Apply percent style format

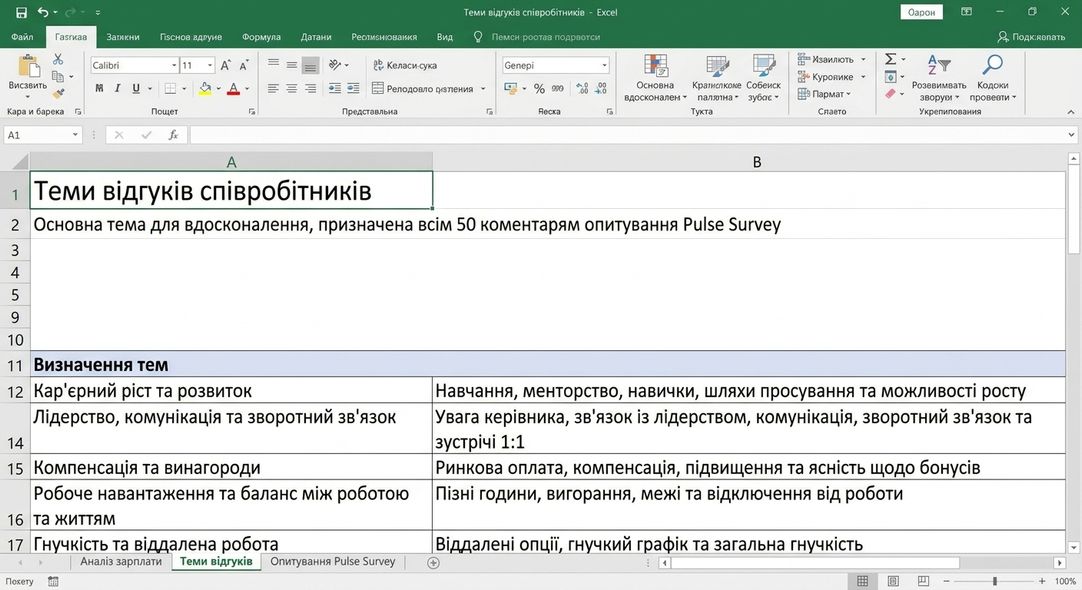(x=539, y=88)
